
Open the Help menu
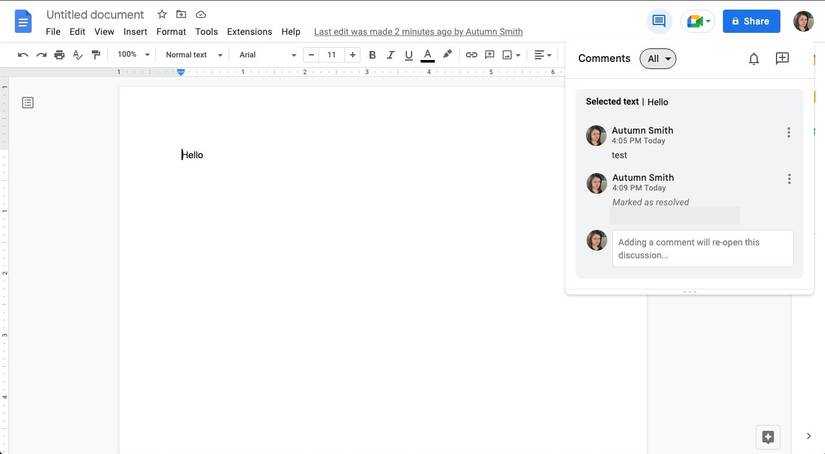click(x=290, y=32)
